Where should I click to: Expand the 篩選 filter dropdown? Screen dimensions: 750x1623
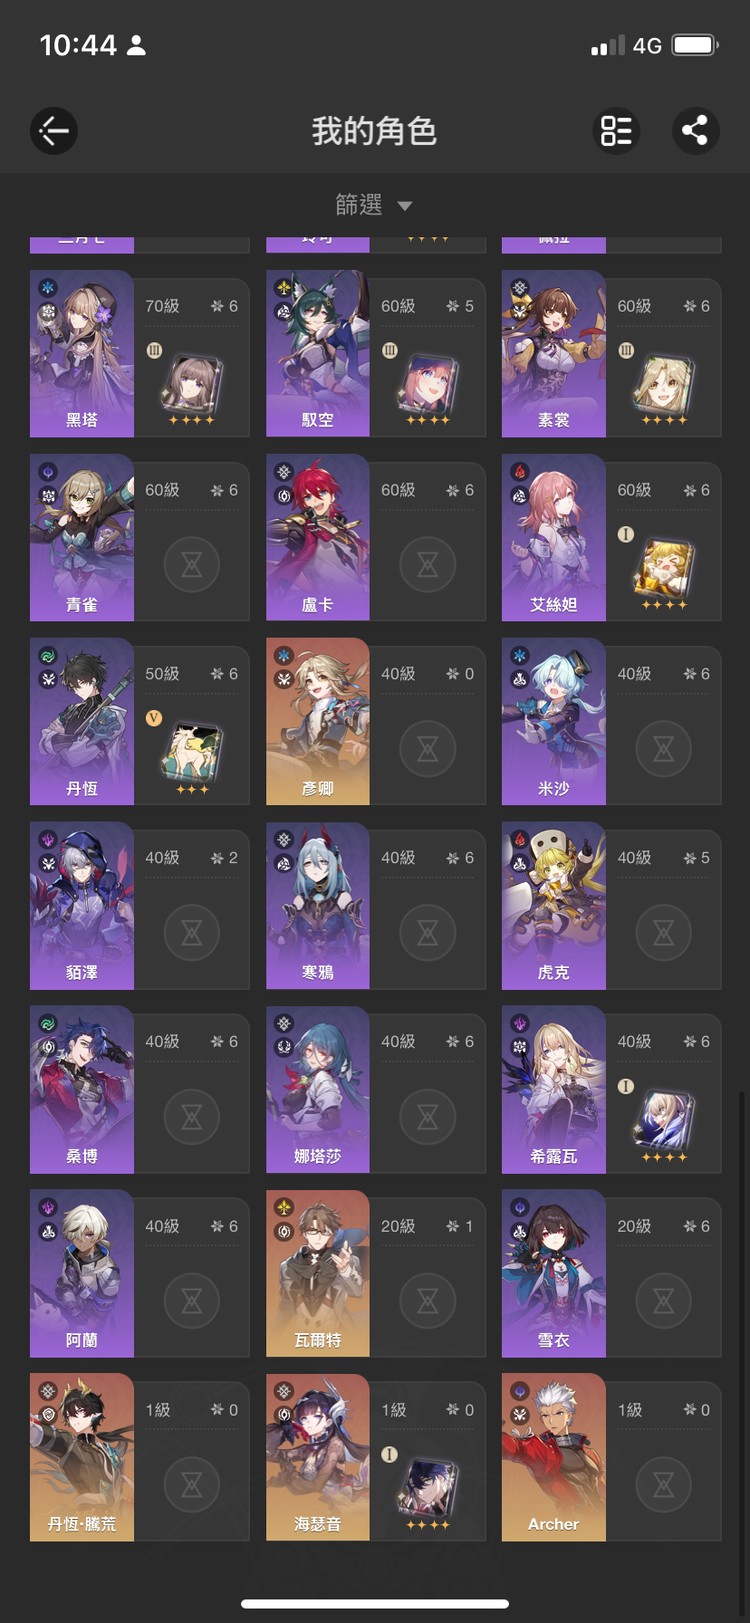374,205
